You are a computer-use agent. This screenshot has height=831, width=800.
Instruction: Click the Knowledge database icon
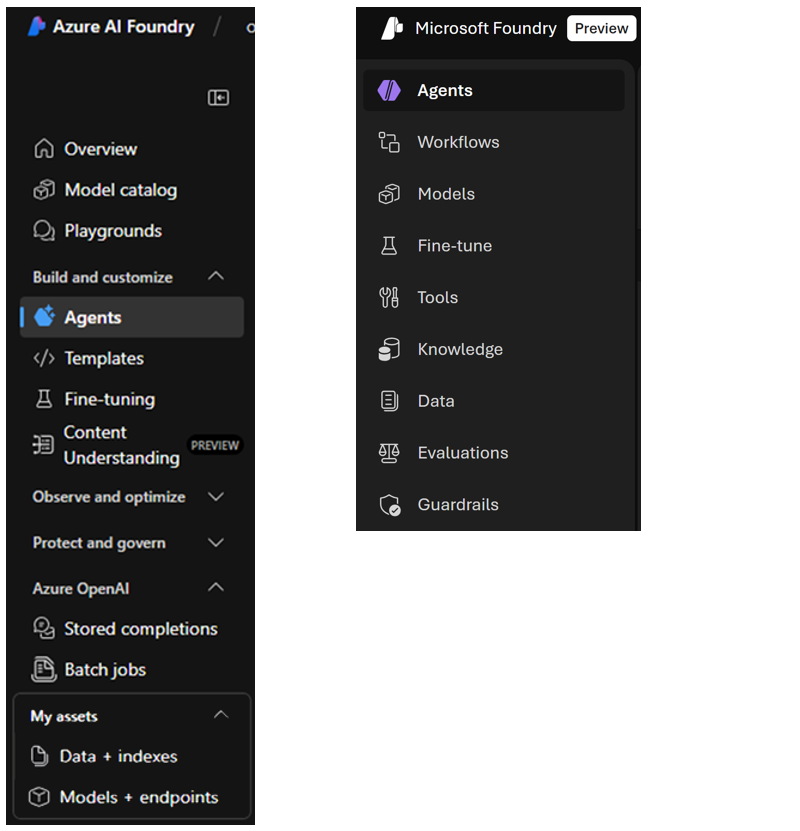click(389, 349)
